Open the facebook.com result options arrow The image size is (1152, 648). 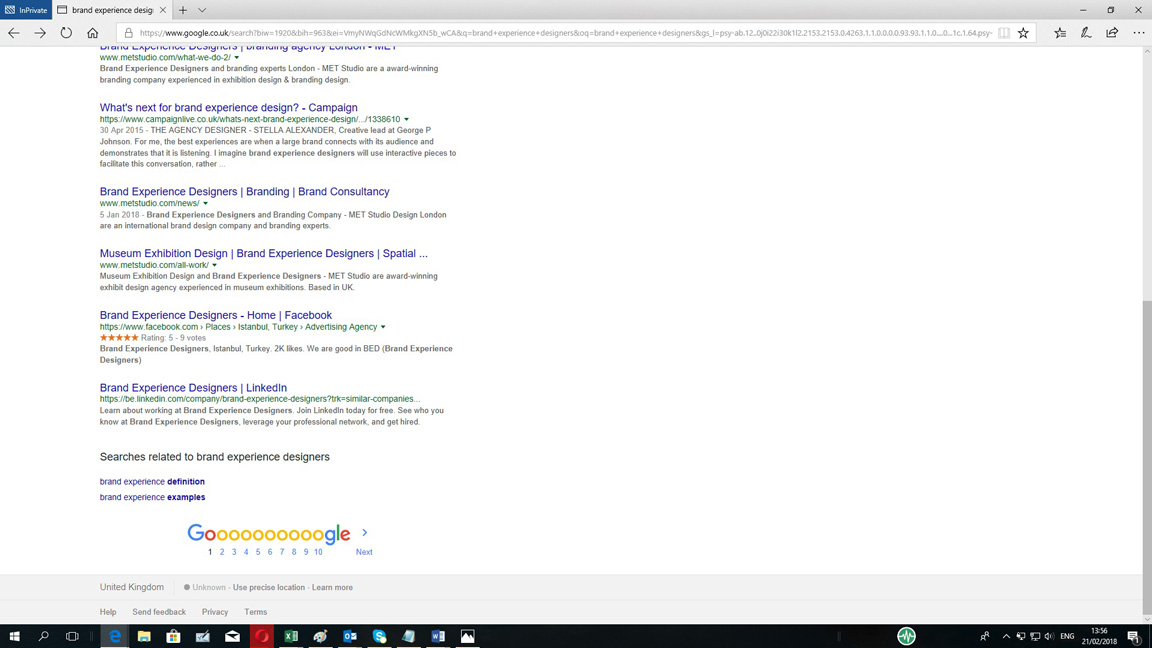[383, 327]
